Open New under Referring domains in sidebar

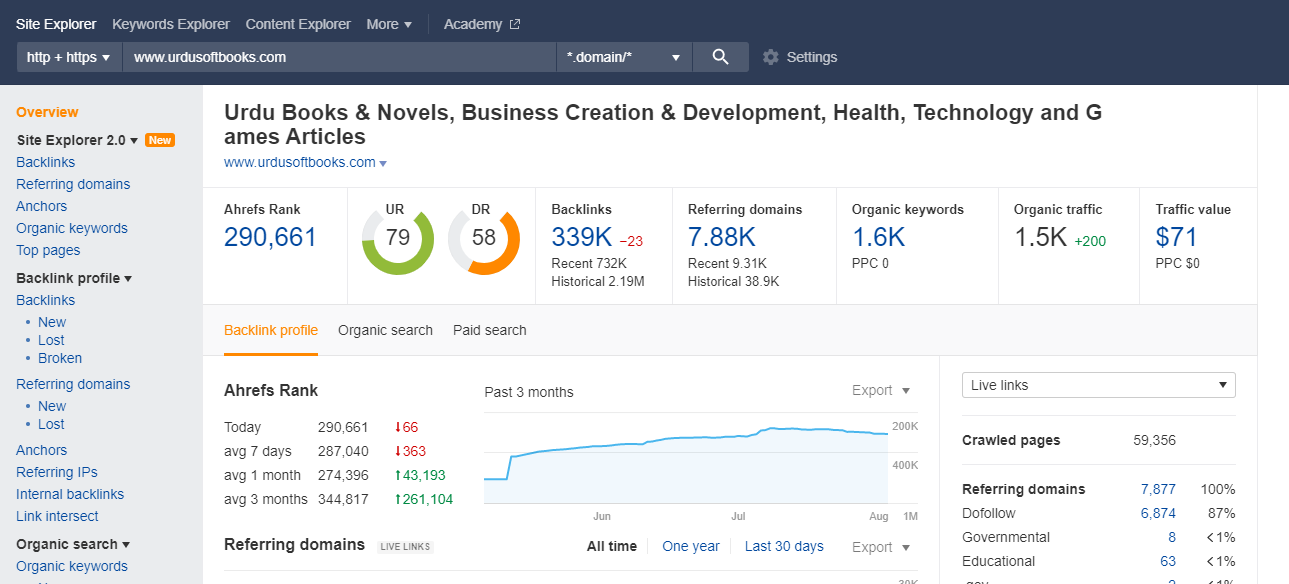(52, 406)
